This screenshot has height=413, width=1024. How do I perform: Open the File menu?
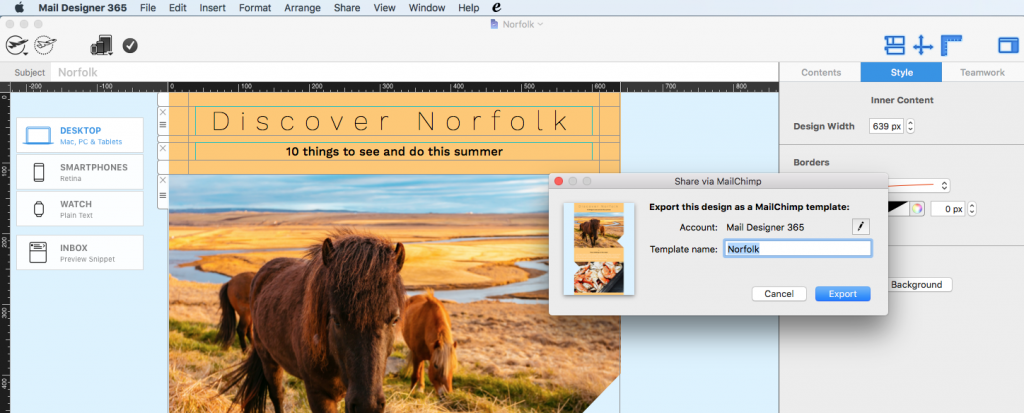tap(148, 8)
